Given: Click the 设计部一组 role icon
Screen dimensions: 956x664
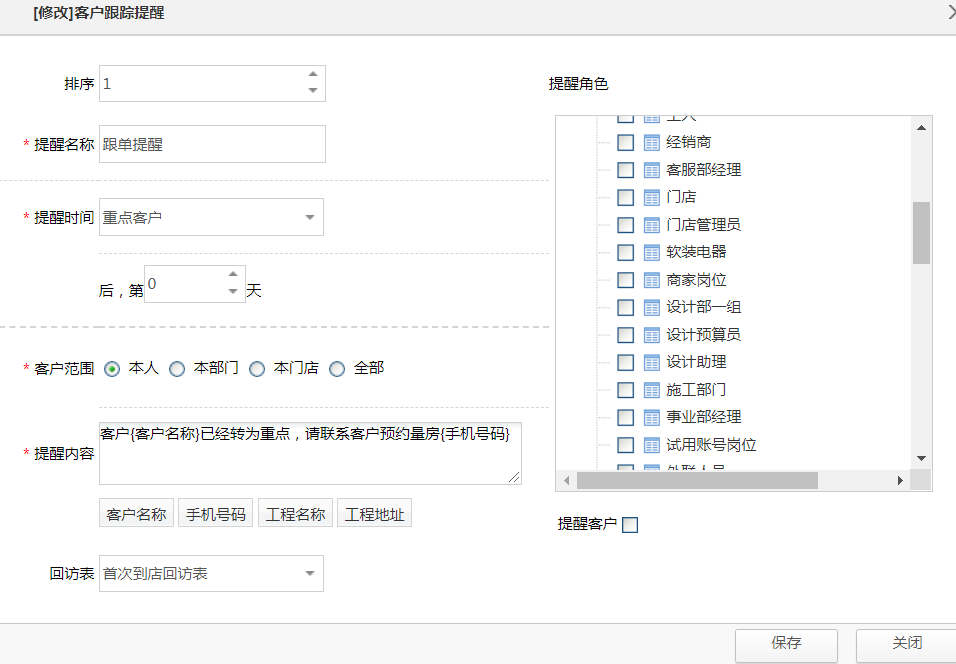Looking at the screenshot, I should (651, 307).
